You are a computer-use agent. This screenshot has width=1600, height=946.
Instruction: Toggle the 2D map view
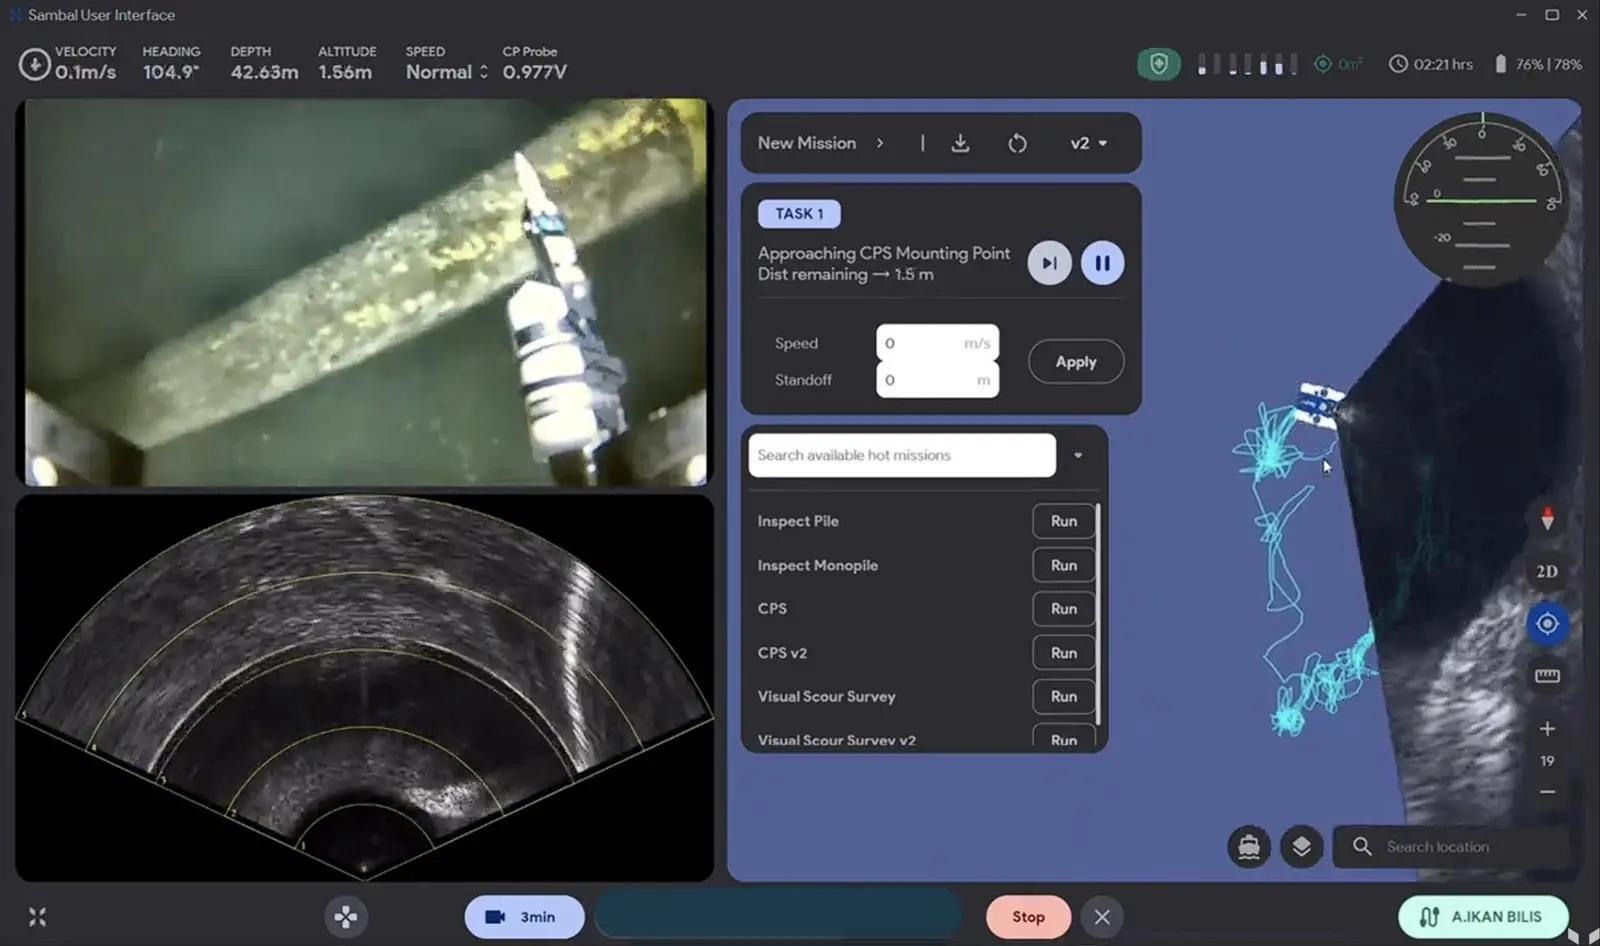pyautogui.click(x=1547, y=571)
